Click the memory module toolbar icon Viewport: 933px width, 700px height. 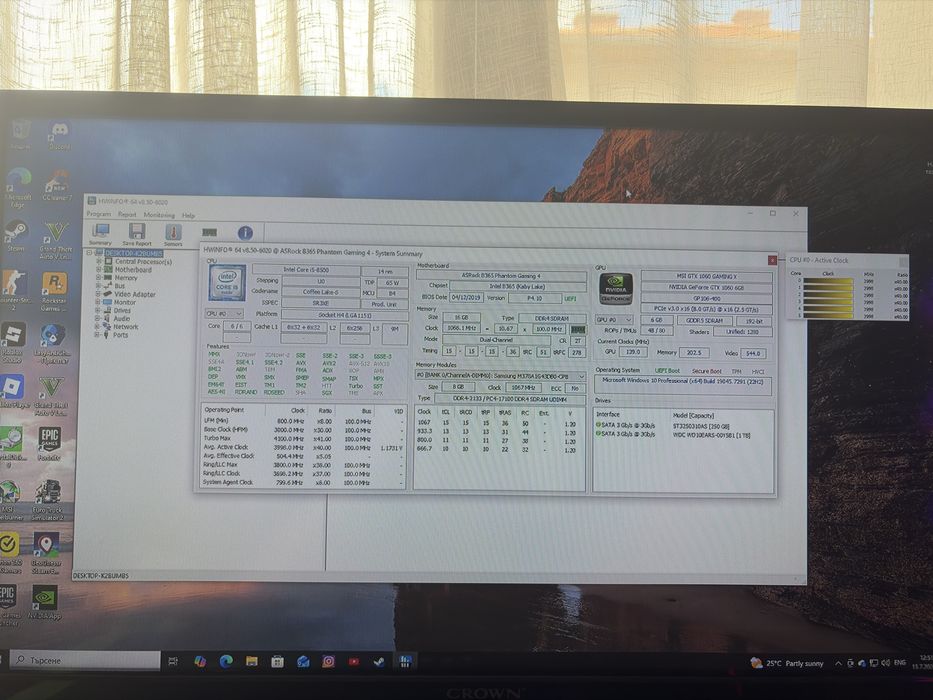(x=209, y=232)
